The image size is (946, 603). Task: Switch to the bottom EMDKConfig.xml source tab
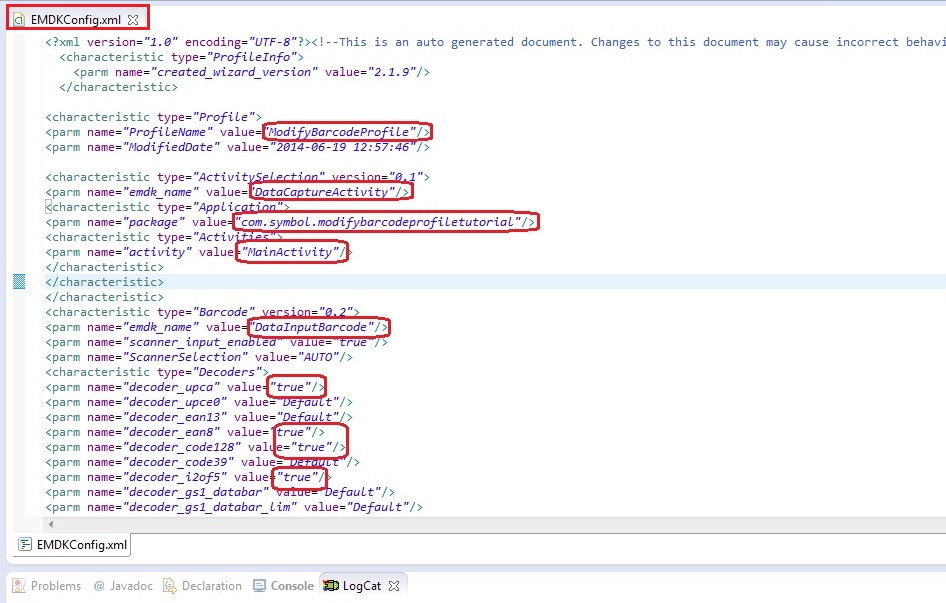81,545
